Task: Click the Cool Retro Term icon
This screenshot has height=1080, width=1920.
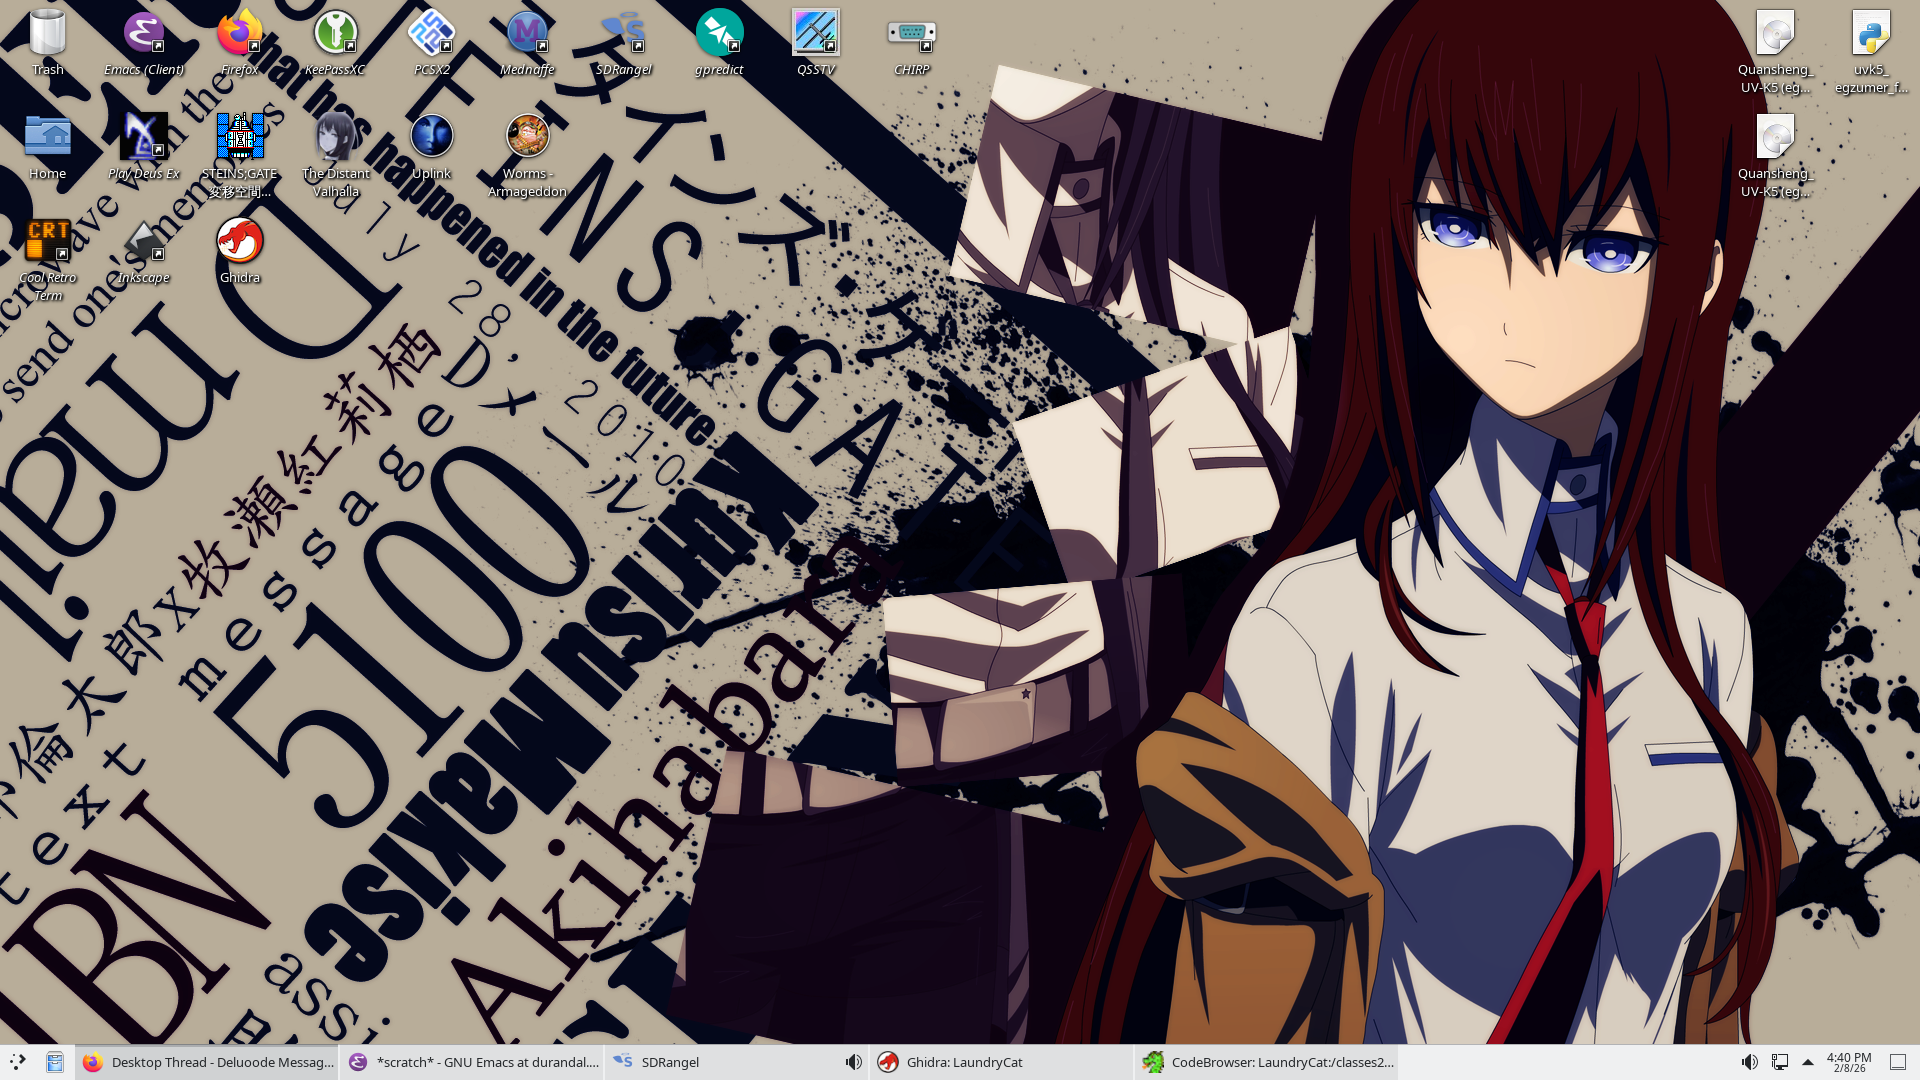Action: pyautogui.click(x=47, y=260)
